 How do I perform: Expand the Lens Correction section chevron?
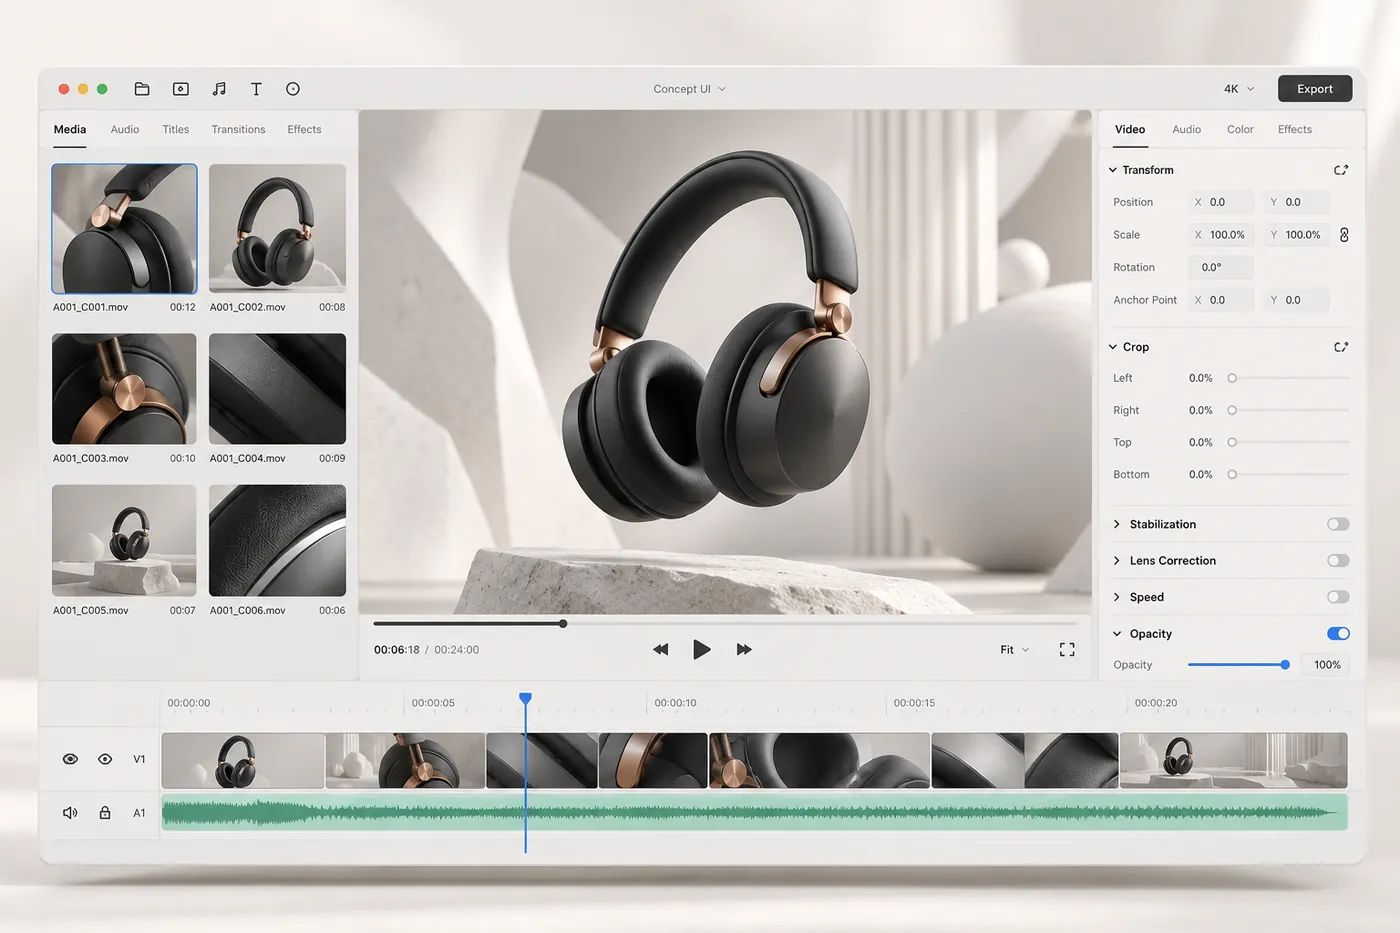(1117, 561)
